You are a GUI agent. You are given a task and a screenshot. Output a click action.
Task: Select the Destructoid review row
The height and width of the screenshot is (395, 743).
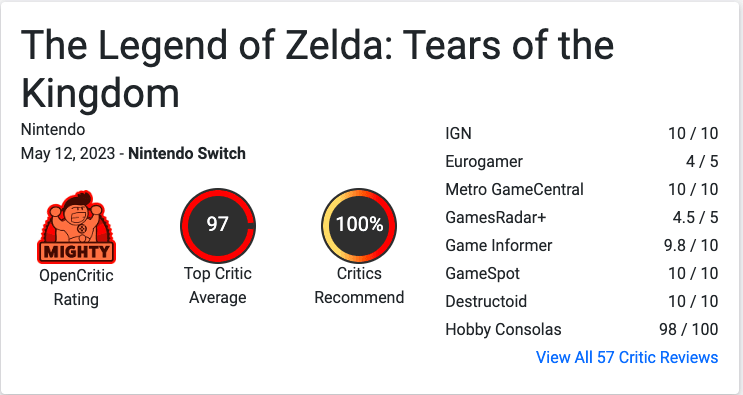click(x=581, y=301)
